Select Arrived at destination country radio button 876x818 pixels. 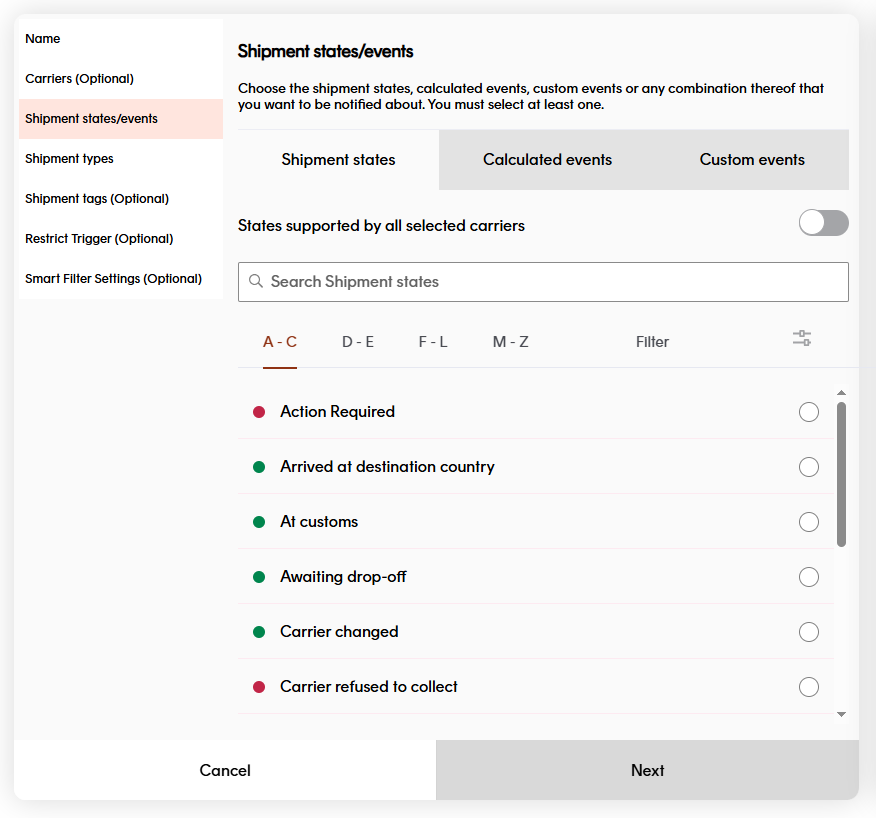(809, 467)
